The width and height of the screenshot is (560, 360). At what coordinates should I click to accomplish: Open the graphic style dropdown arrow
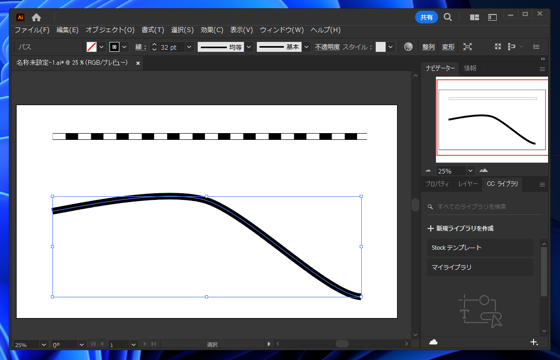[391, 47]
